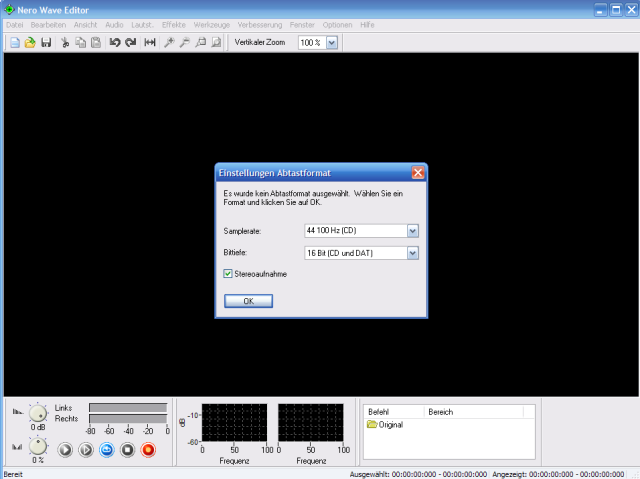Viewport: 640px width, 479px height.
Task: Click the left frequency spectrum display
Action: coord(234,423)
